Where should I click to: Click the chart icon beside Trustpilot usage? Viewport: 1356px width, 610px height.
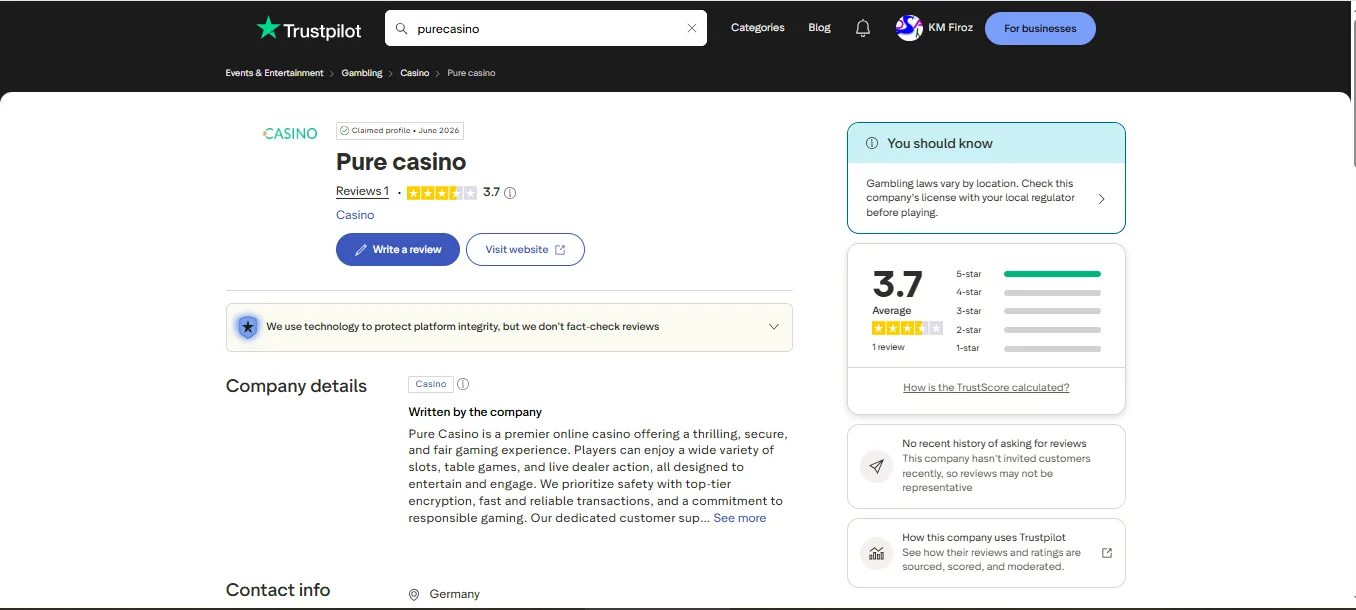[877, 553]
